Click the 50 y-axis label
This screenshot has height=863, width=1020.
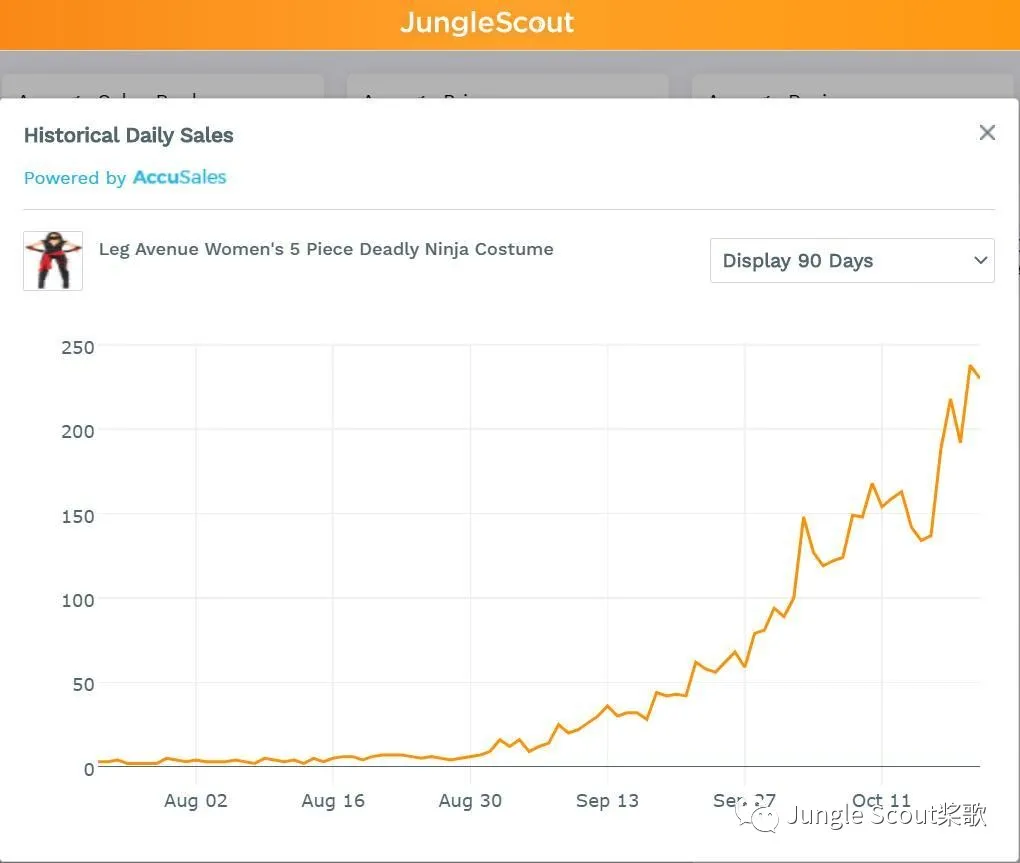[83, 684]
